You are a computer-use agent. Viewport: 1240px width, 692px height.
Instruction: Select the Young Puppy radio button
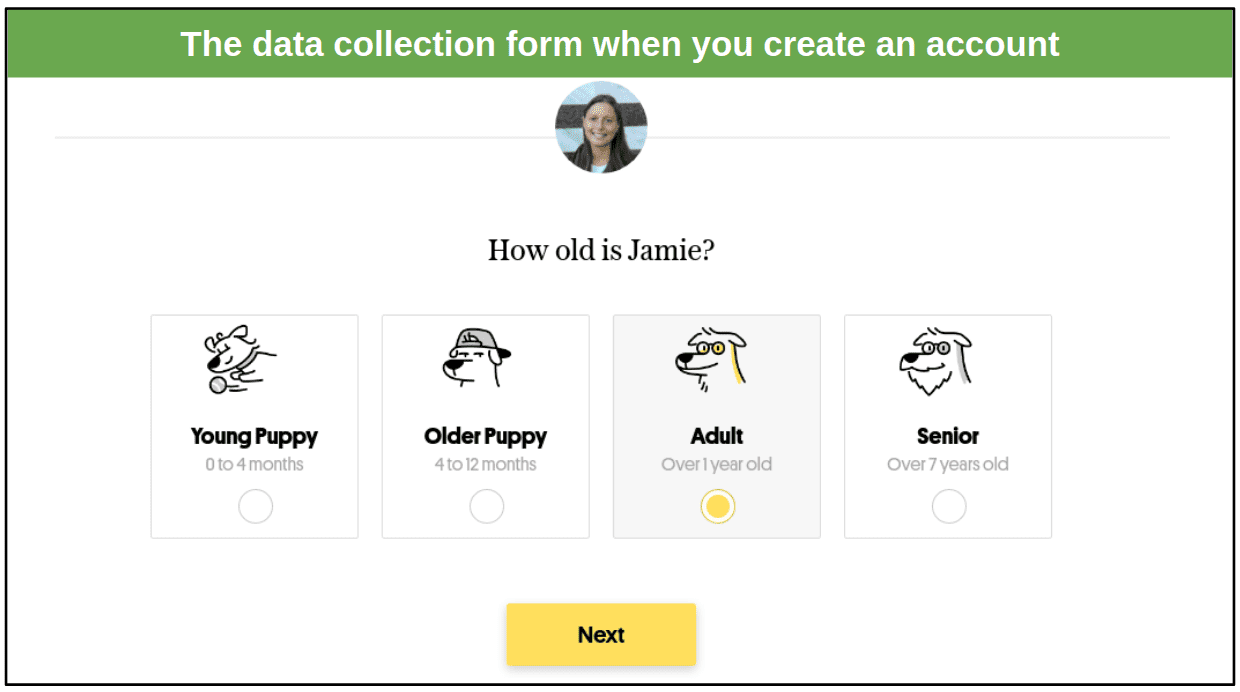pyautogui.click(x=255, y=507)
